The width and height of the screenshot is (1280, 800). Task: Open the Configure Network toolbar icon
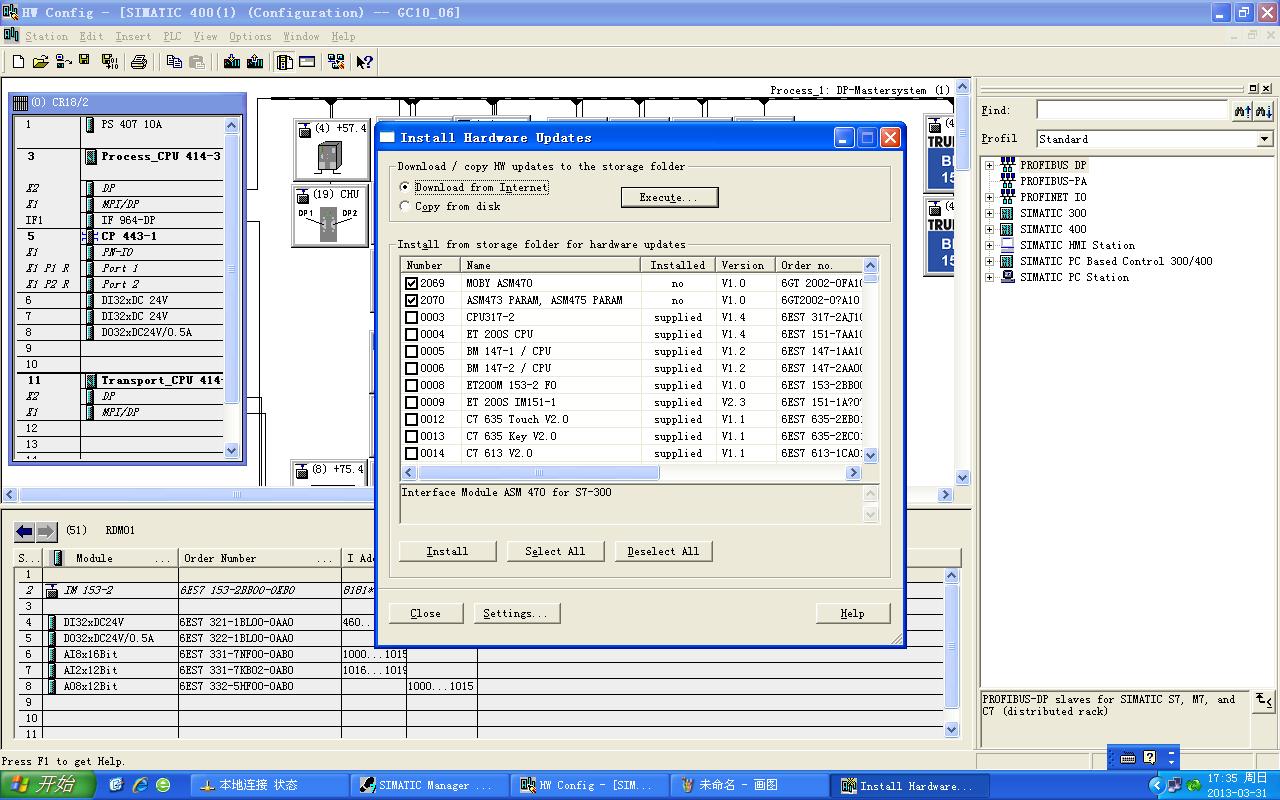(x=337, y=62)
